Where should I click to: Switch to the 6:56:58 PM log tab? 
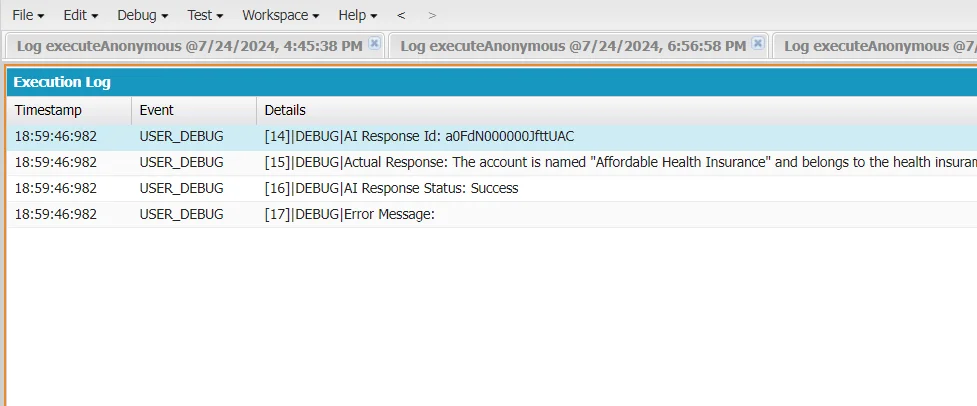[572, 46]
